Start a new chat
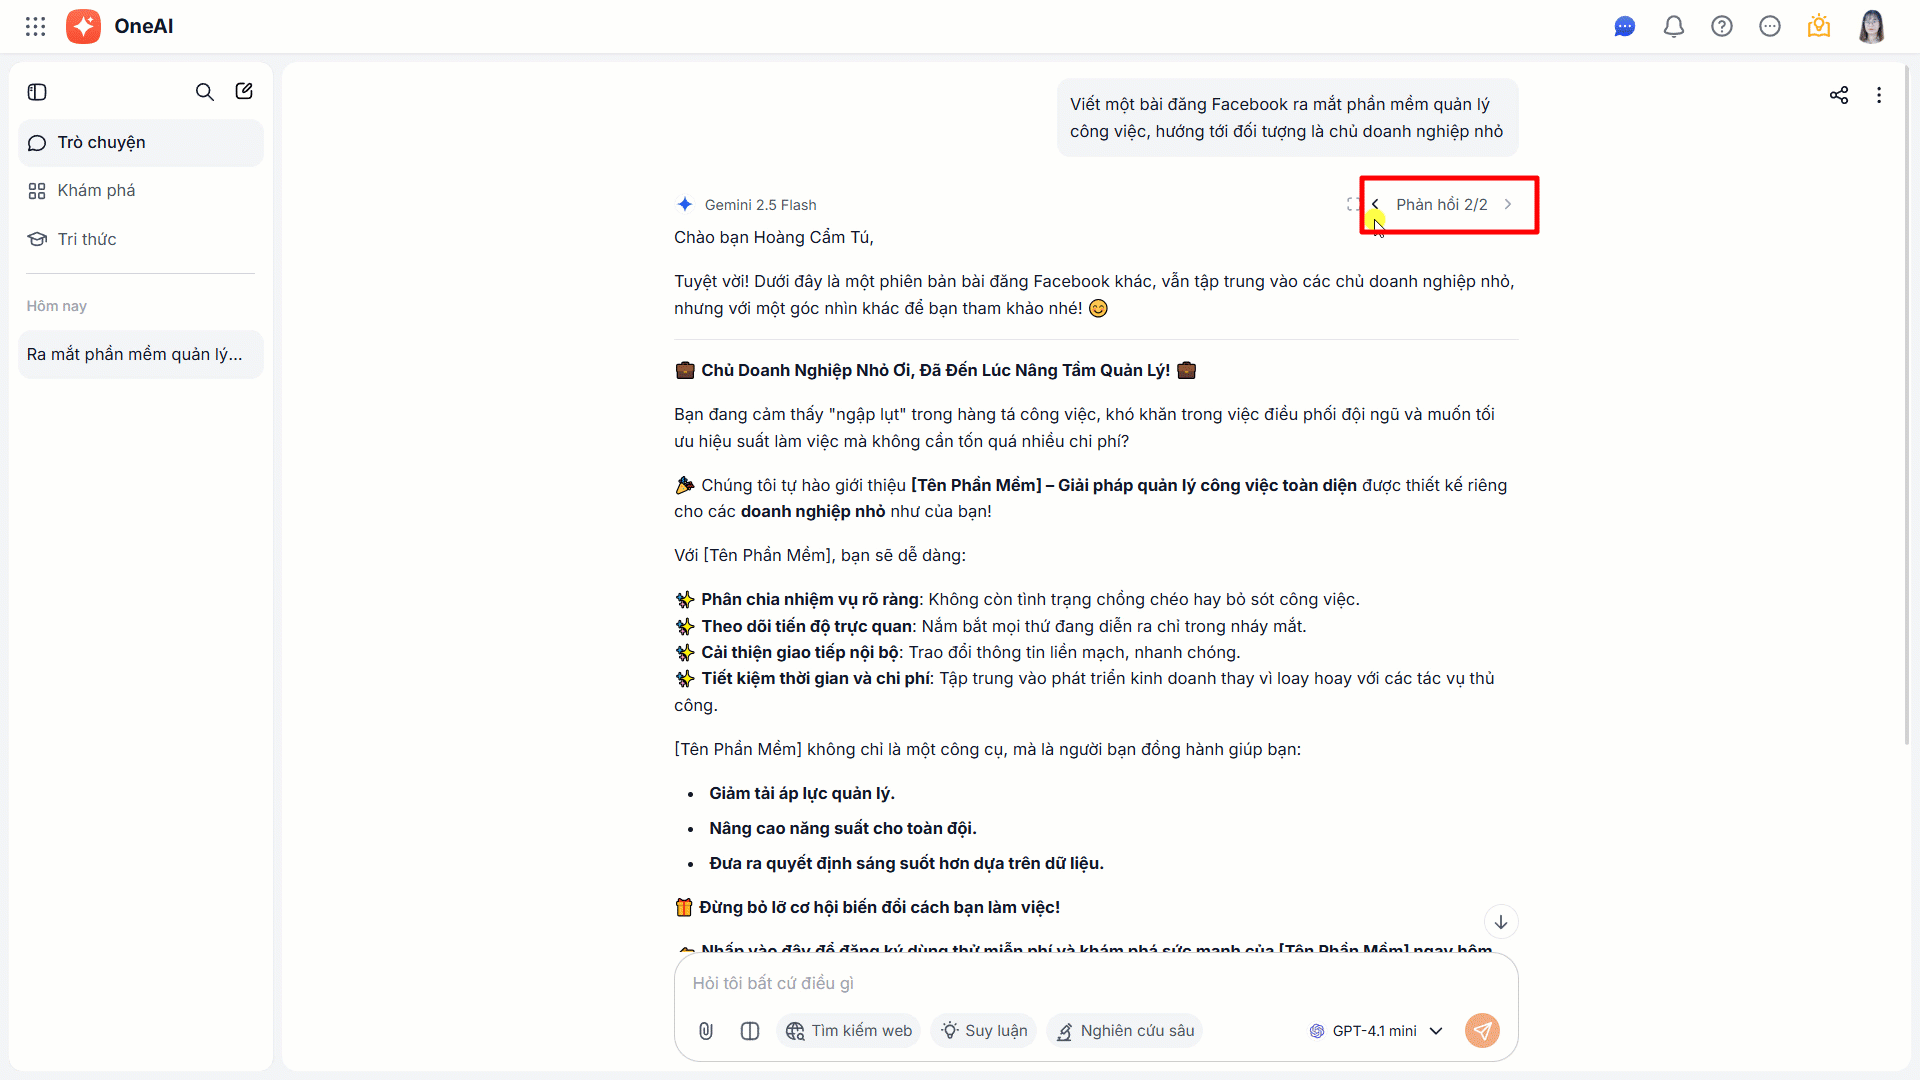Screen dimensions: 1920x1080 (x=244, y=92)
